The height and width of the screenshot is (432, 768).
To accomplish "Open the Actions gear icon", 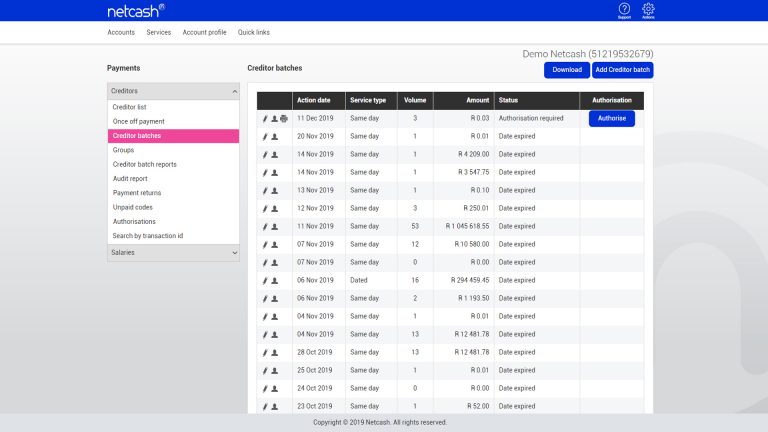I will pos(648,10).
